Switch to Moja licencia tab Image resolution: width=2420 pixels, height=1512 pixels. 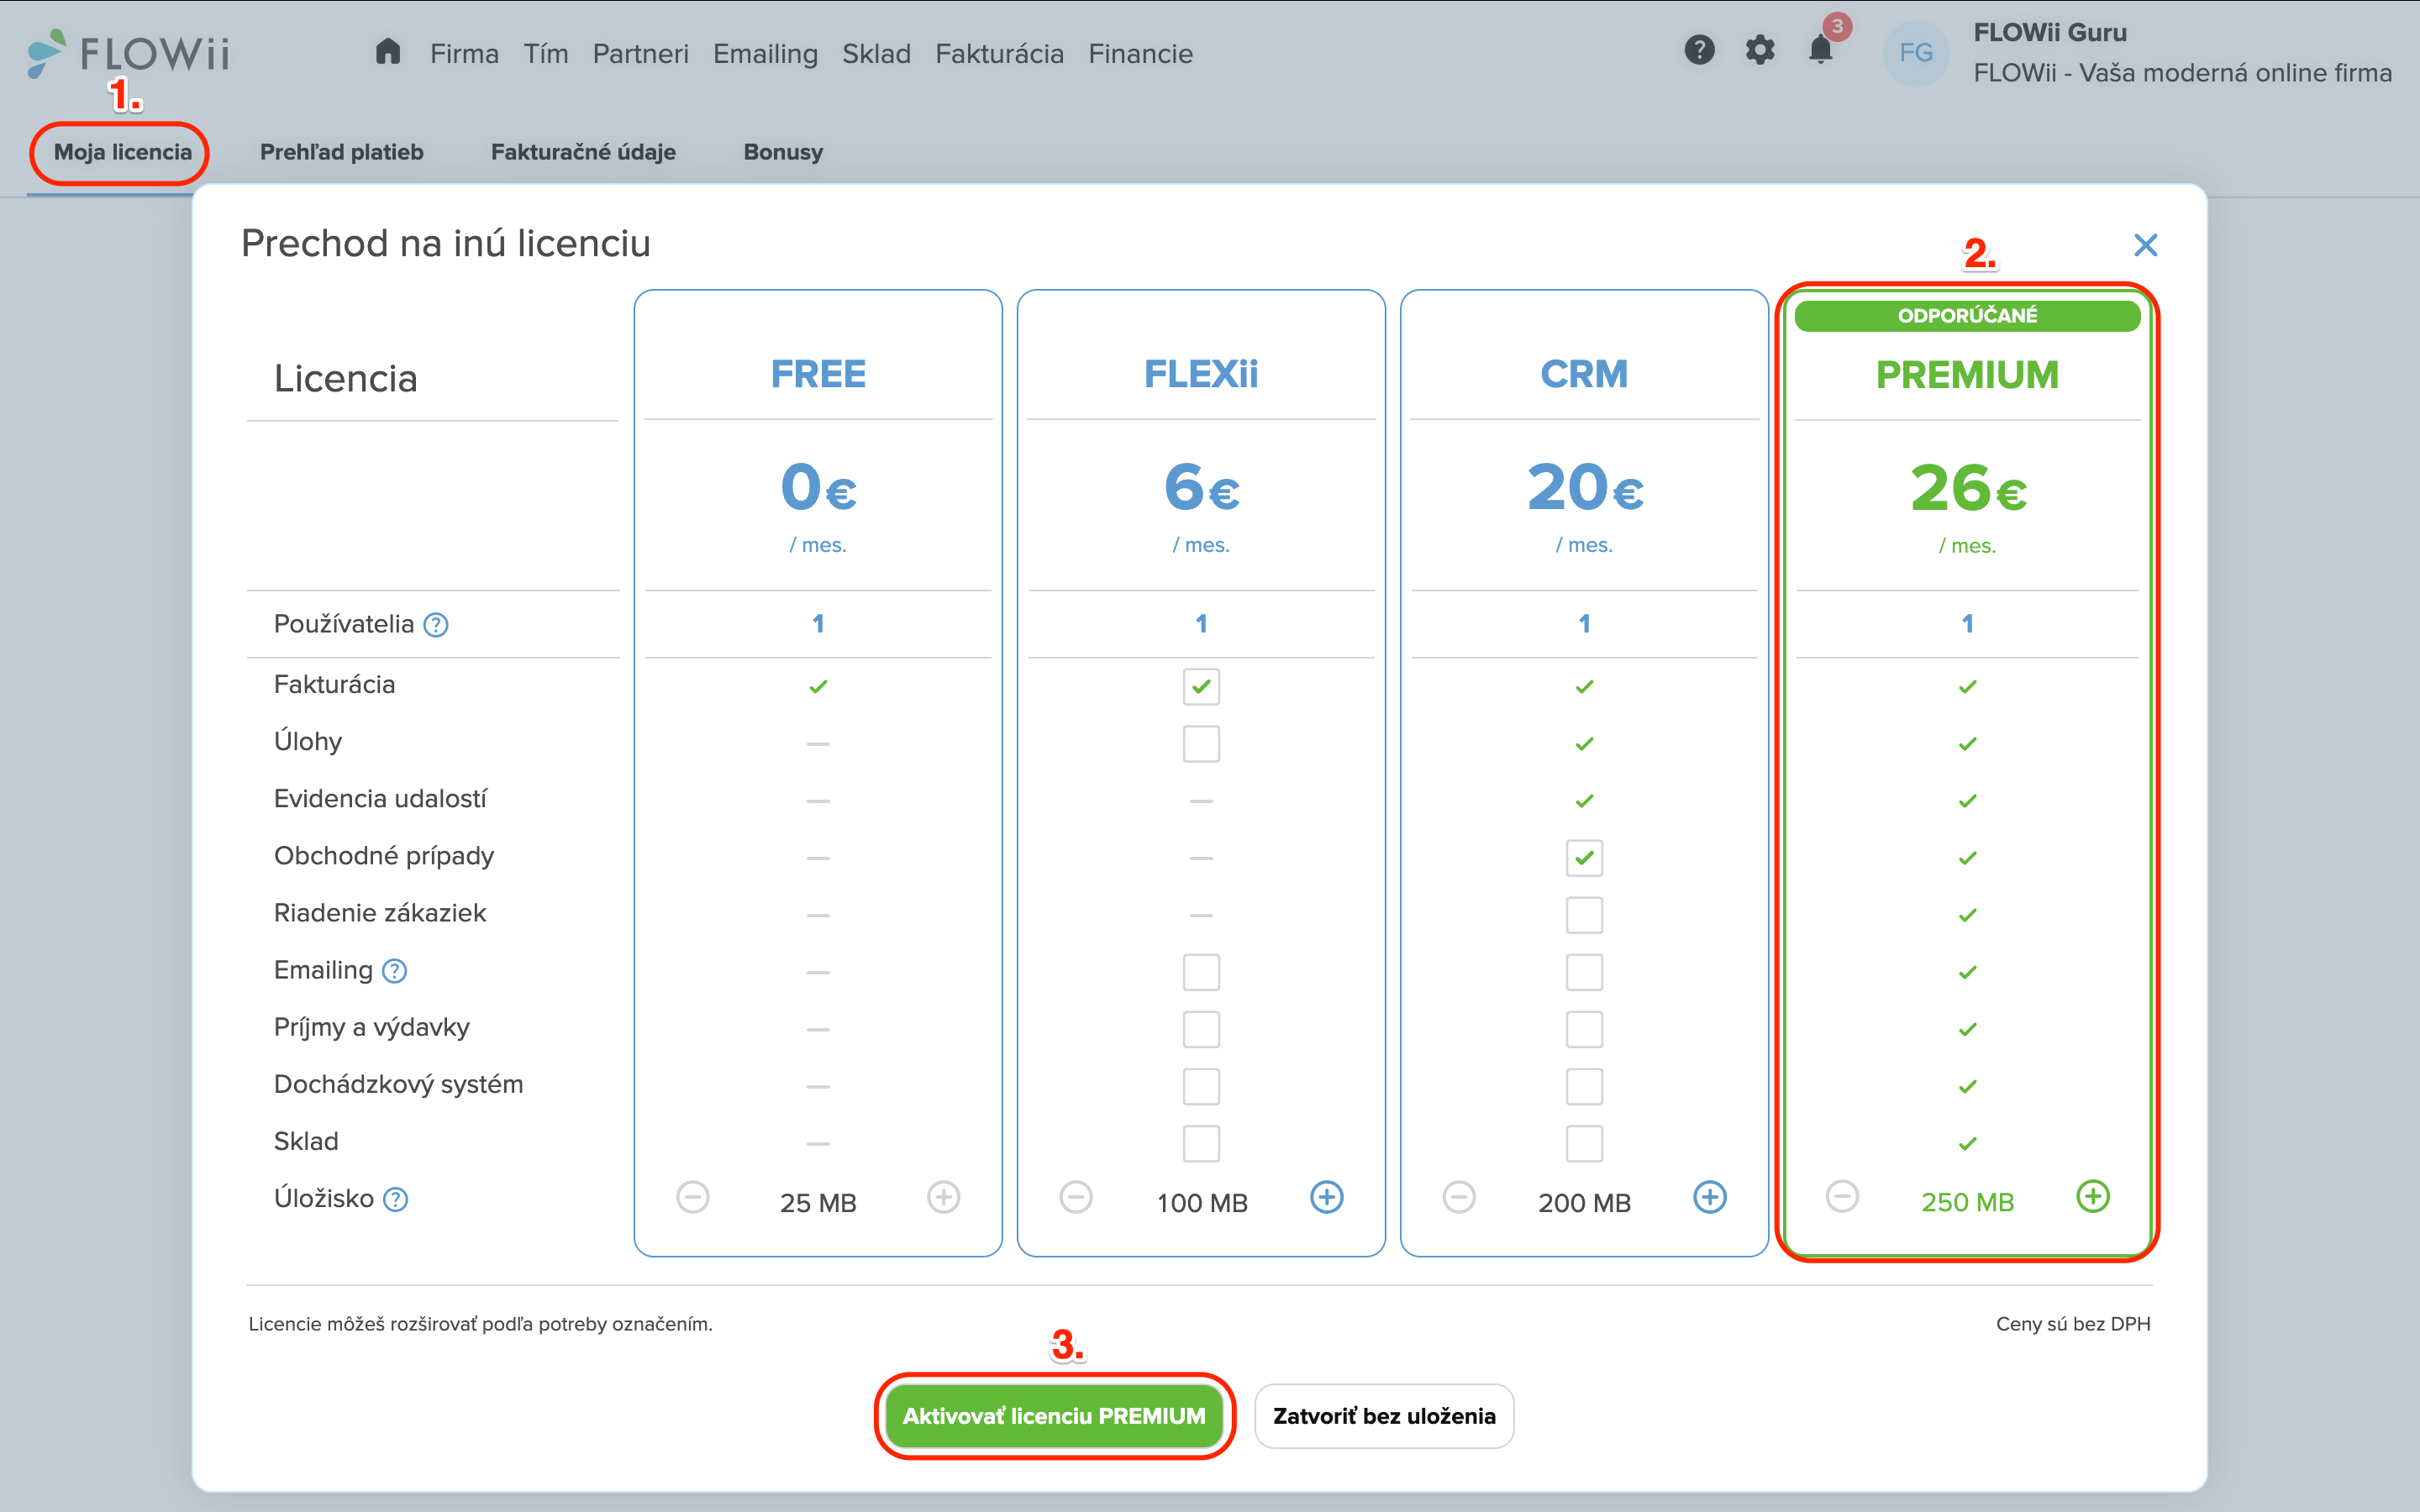pos(122,152)
